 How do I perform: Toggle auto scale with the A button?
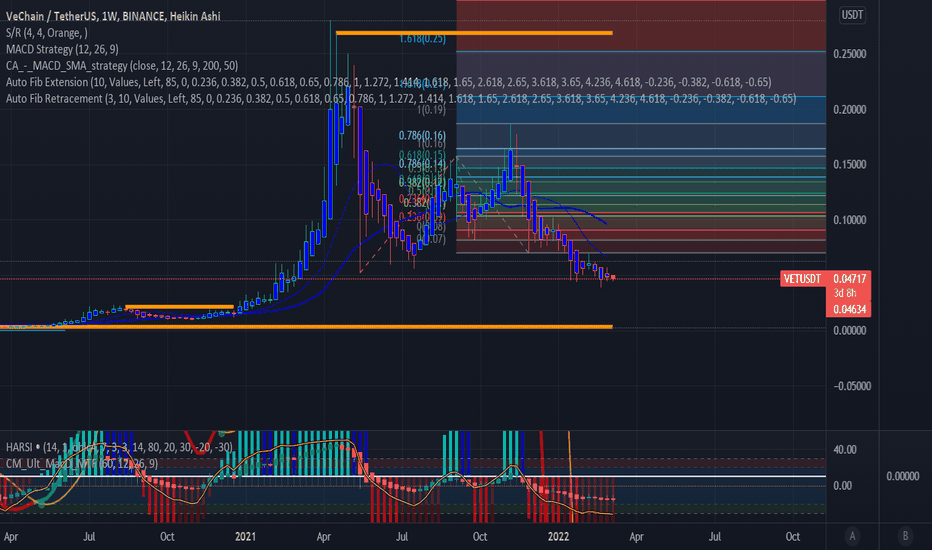tap(852, 536)
